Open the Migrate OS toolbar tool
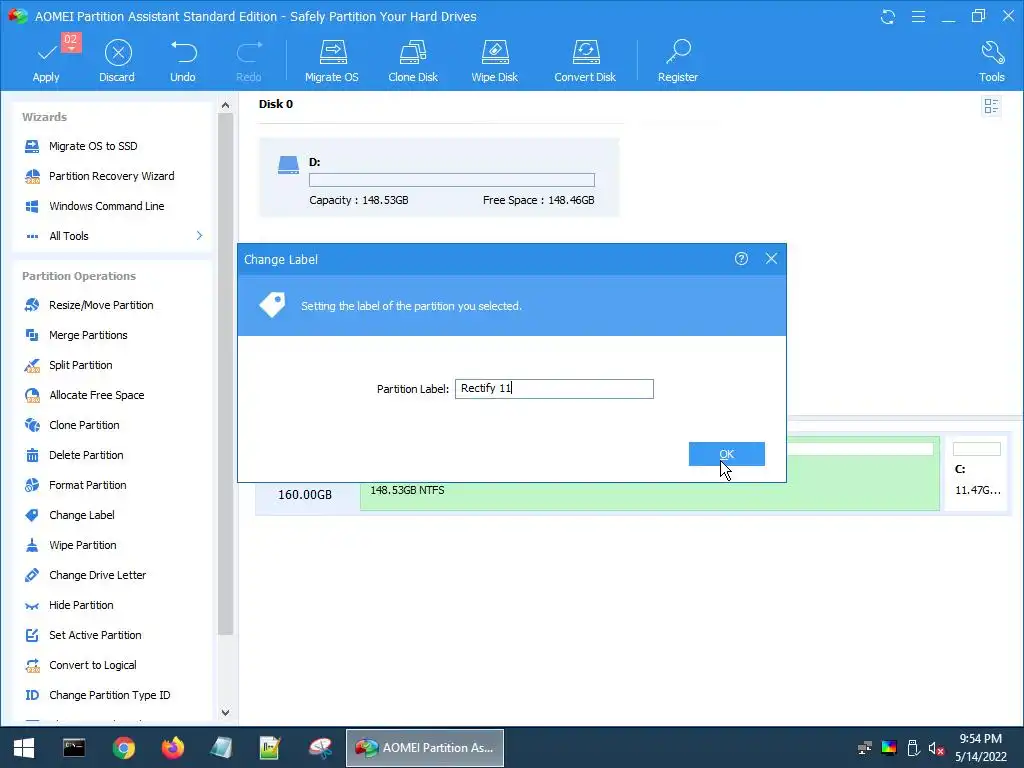This screenshot has width=1024, height=768. 332,62
